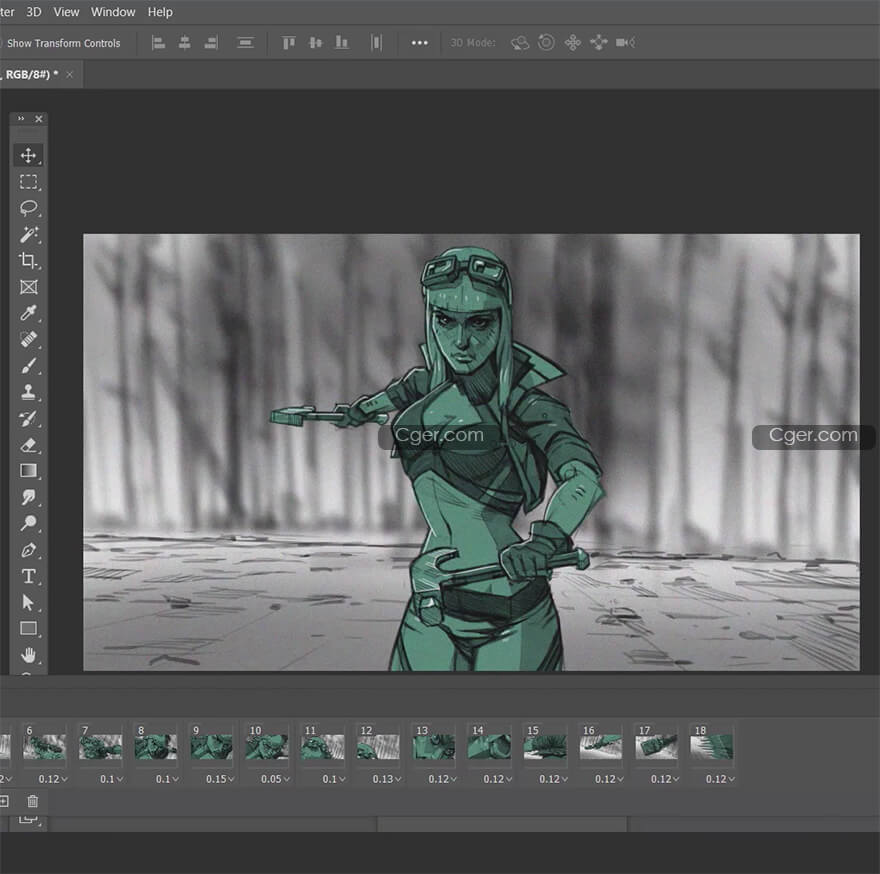Toggle Show Transform Controls option
The height and width of the screenshot is (874, 880).
click(x=63, y=43)
